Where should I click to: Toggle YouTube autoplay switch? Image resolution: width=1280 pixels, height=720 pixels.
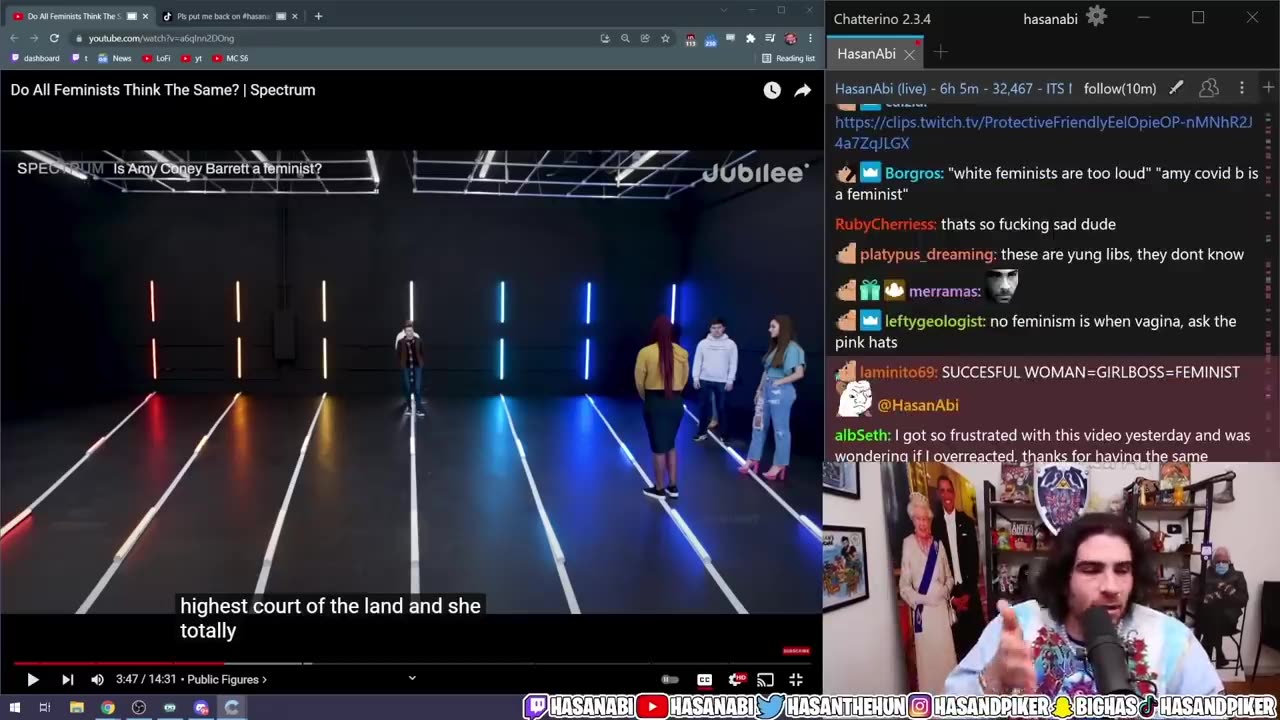click(x=670, y=680)
